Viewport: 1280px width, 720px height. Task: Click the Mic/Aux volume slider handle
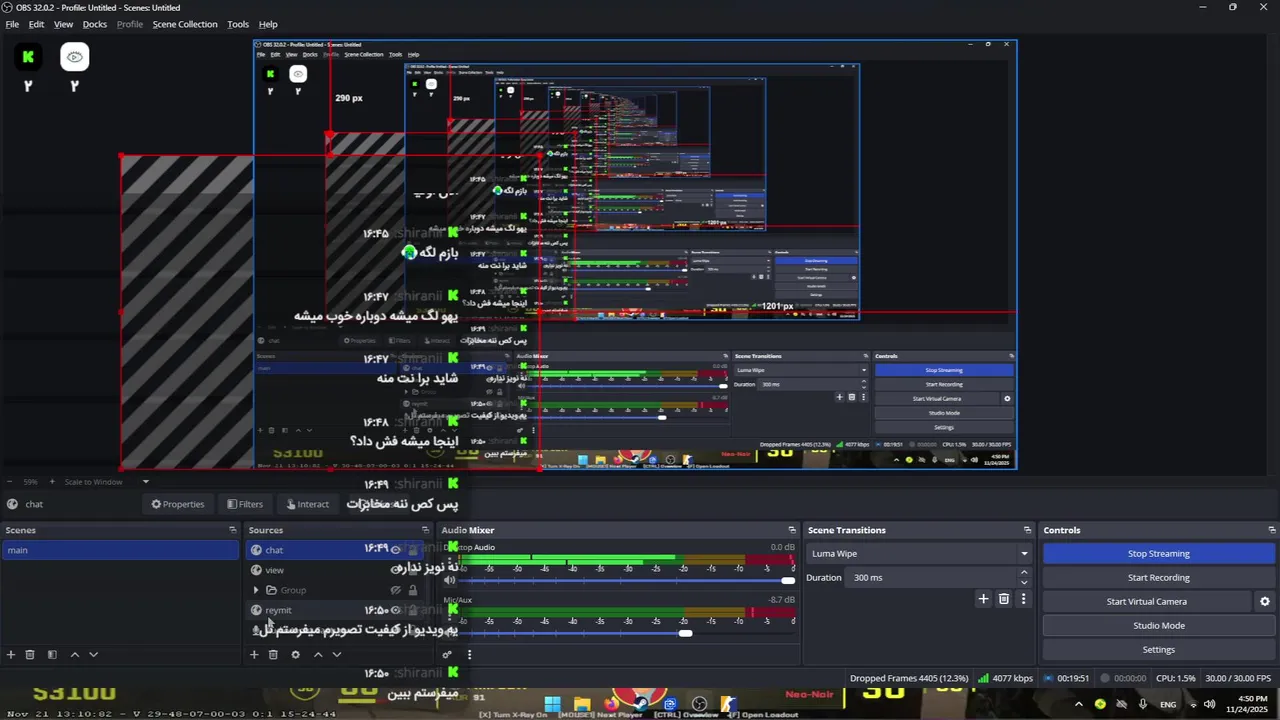[685, 633]
